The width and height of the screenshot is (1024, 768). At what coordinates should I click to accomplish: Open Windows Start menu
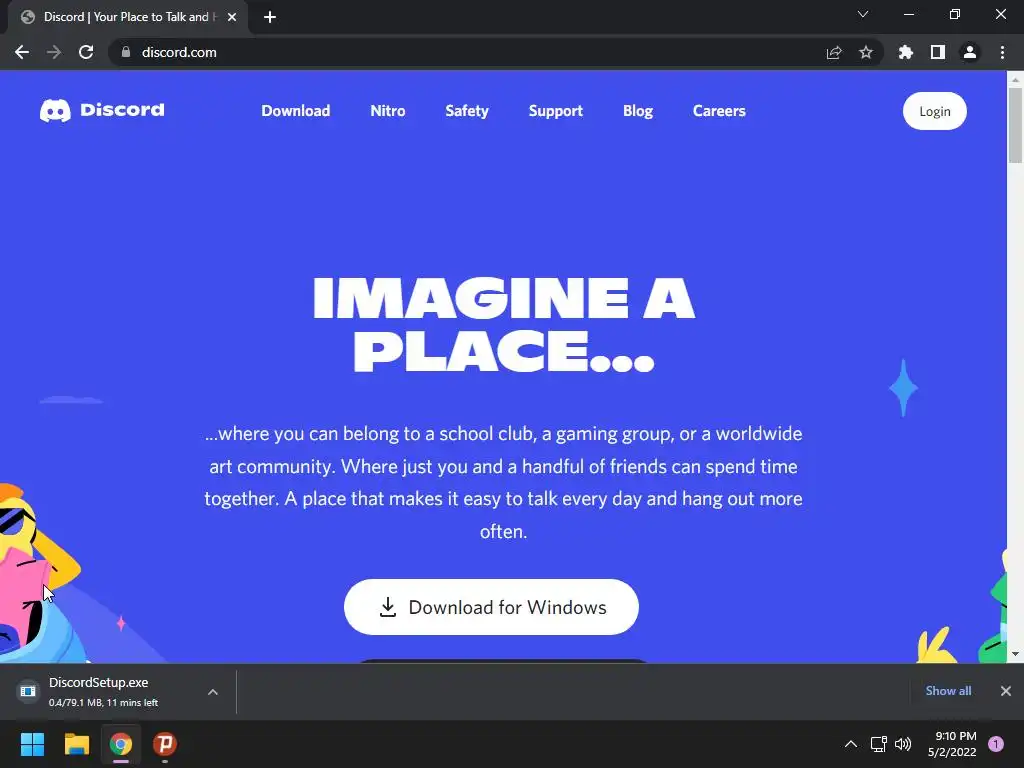(32, 744)
